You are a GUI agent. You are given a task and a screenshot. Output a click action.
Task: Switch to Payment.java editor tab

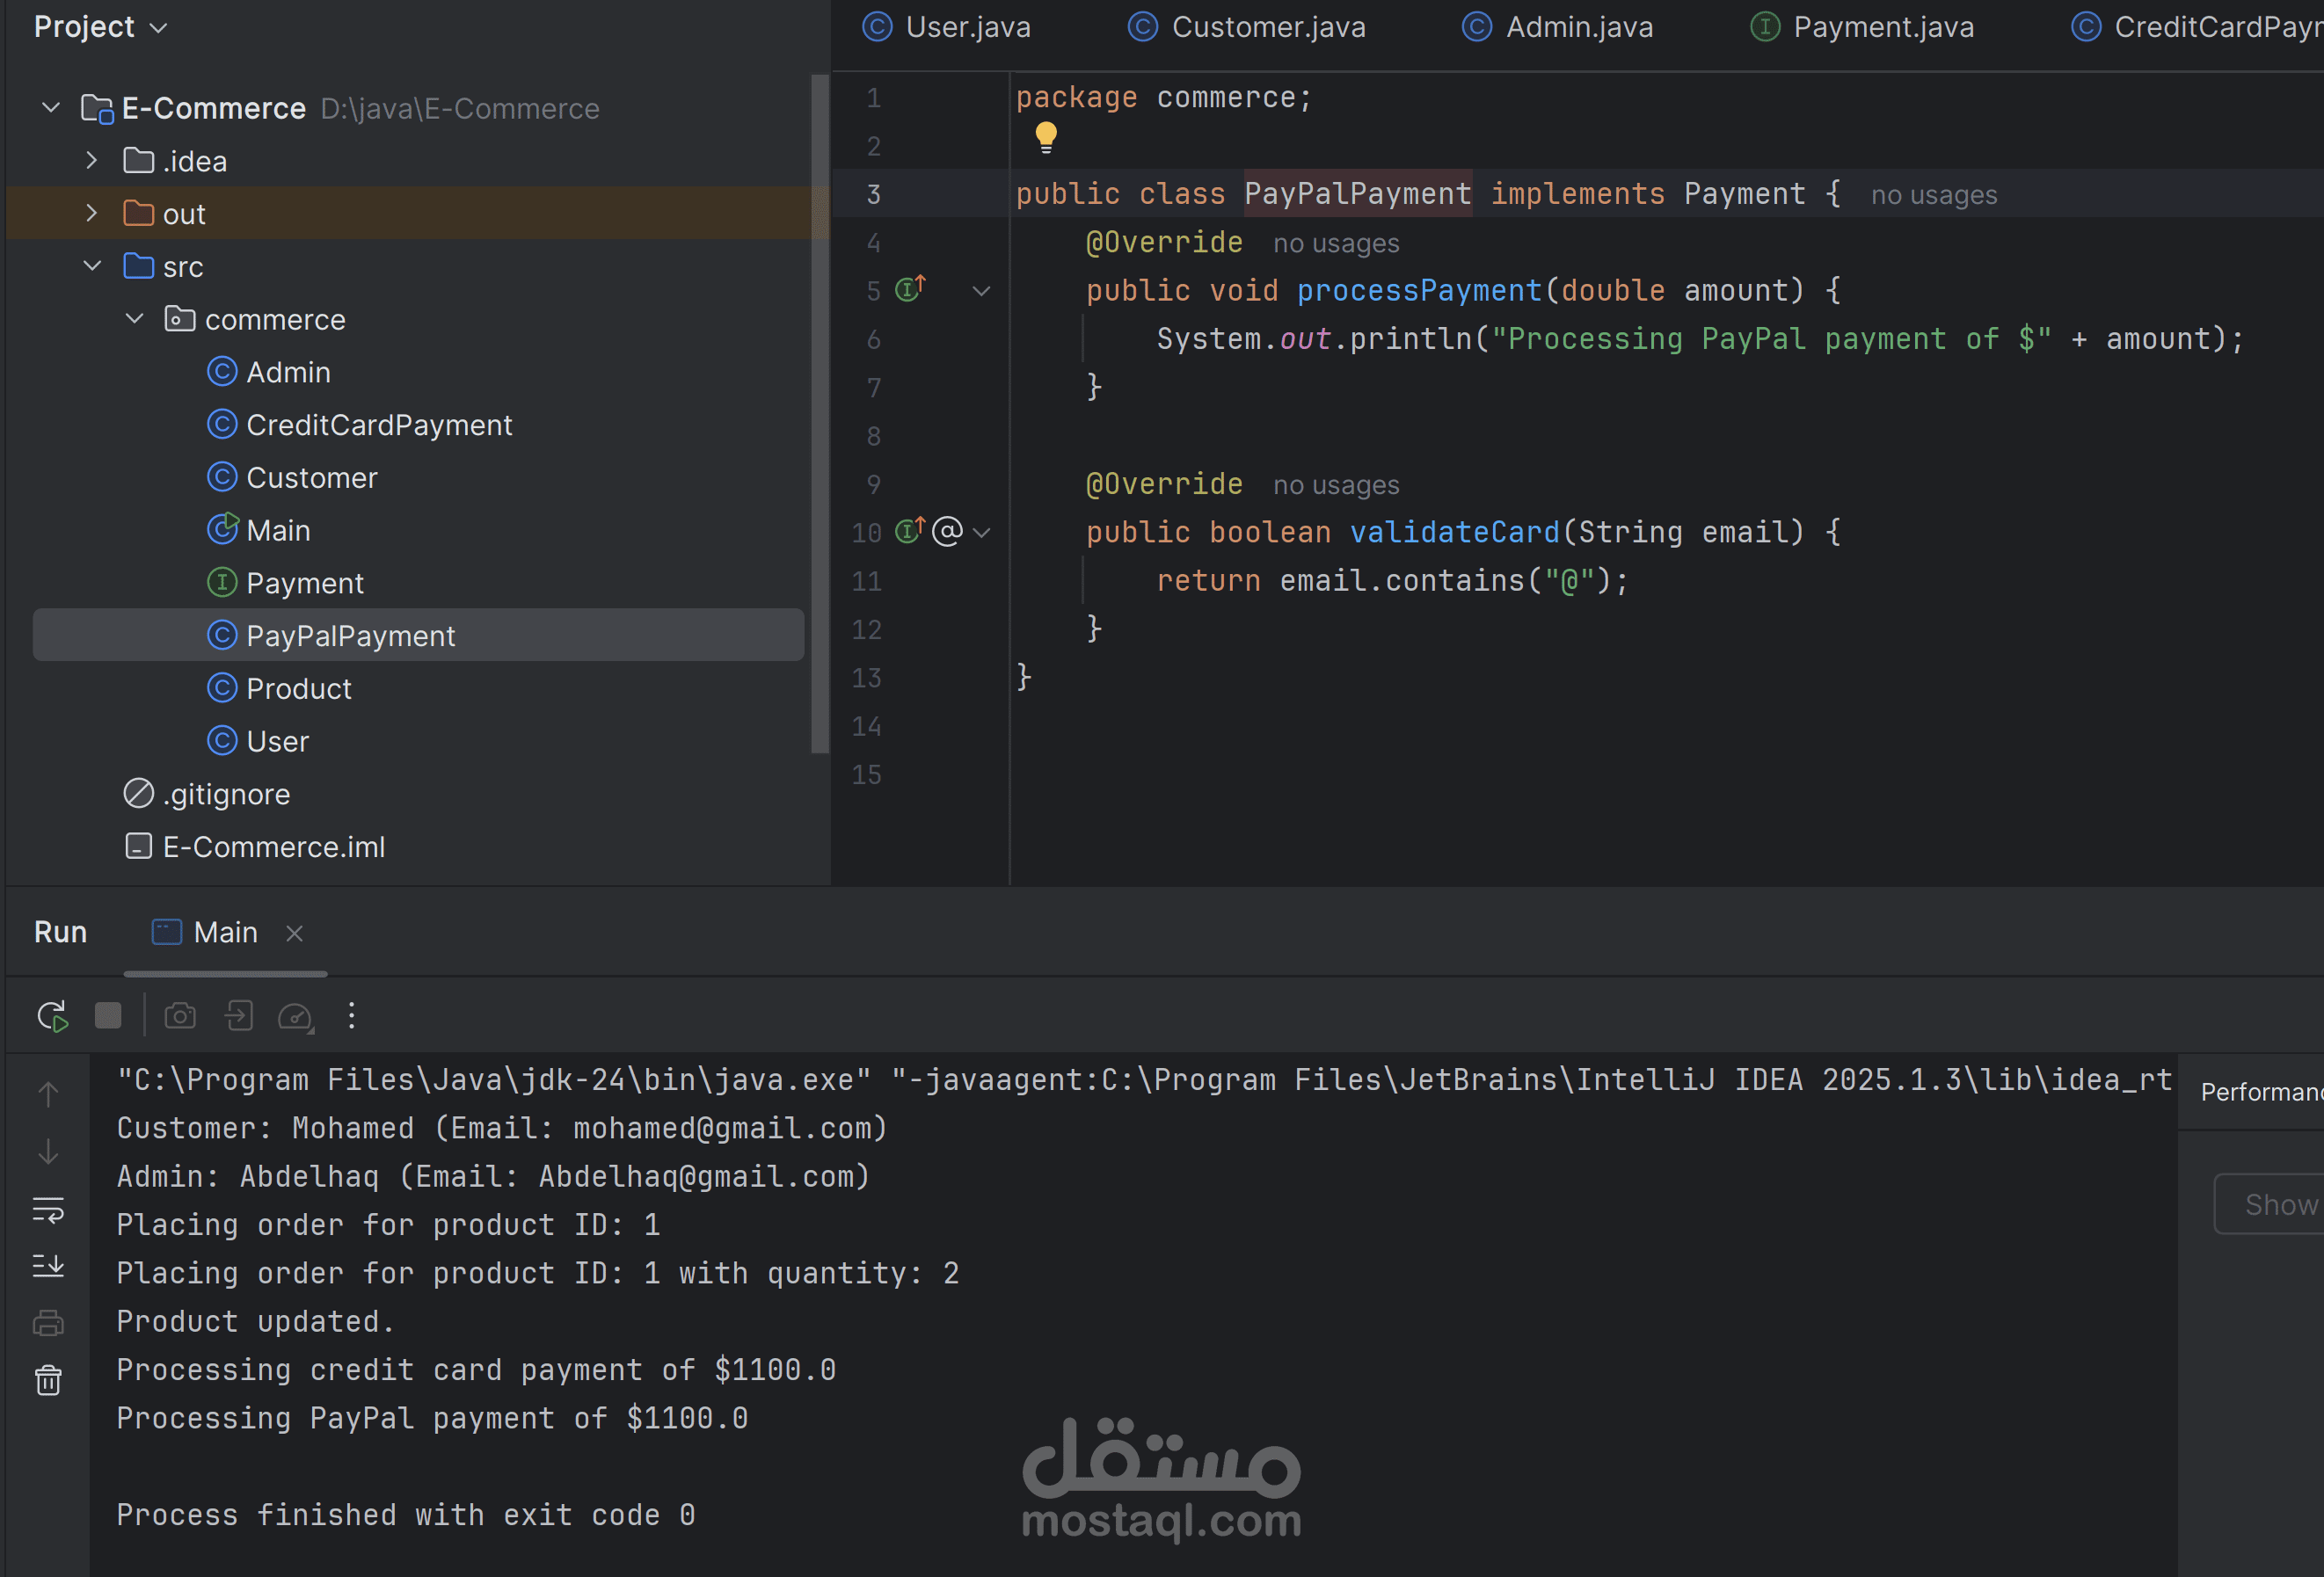tap(1862, 27)
